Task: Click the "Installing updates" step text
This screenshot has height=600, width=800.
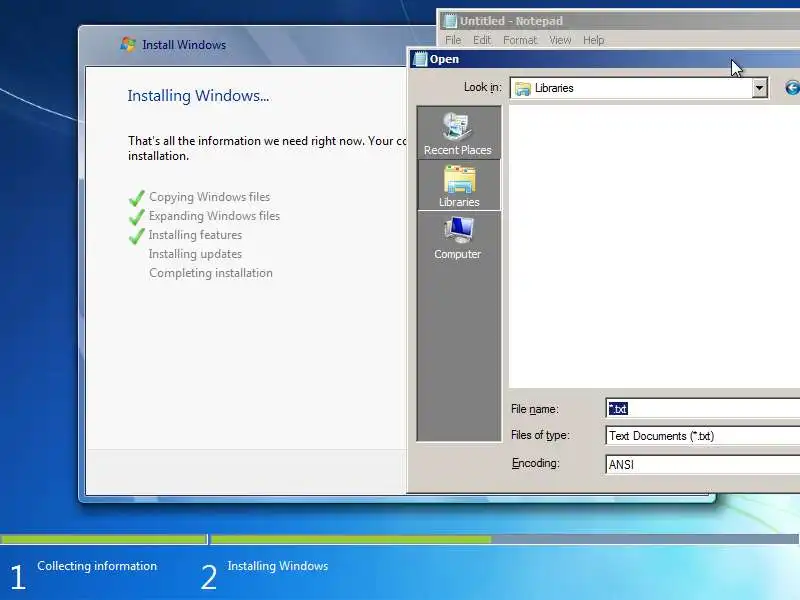Action: [195, 254]
